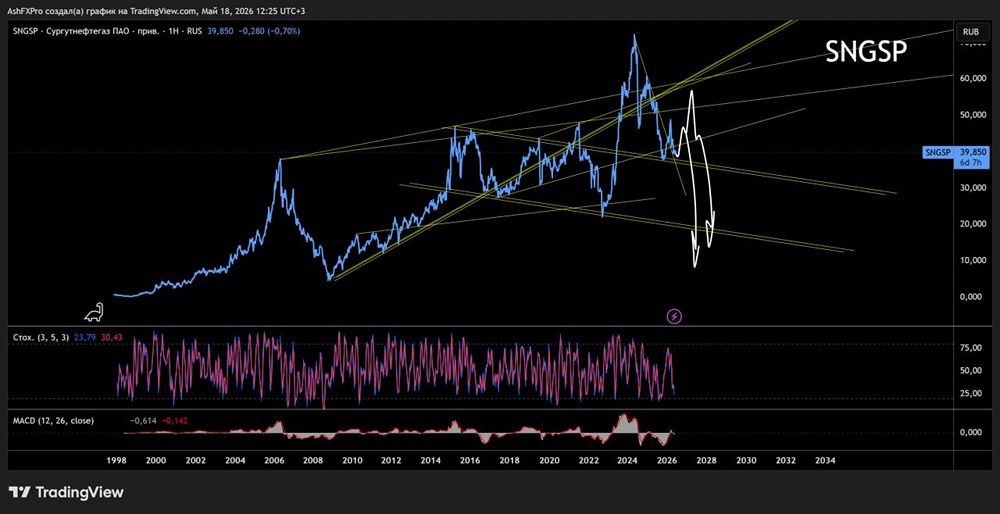Click the last price 39,850 in header
1000x514 pixels.
click(219, 31)
